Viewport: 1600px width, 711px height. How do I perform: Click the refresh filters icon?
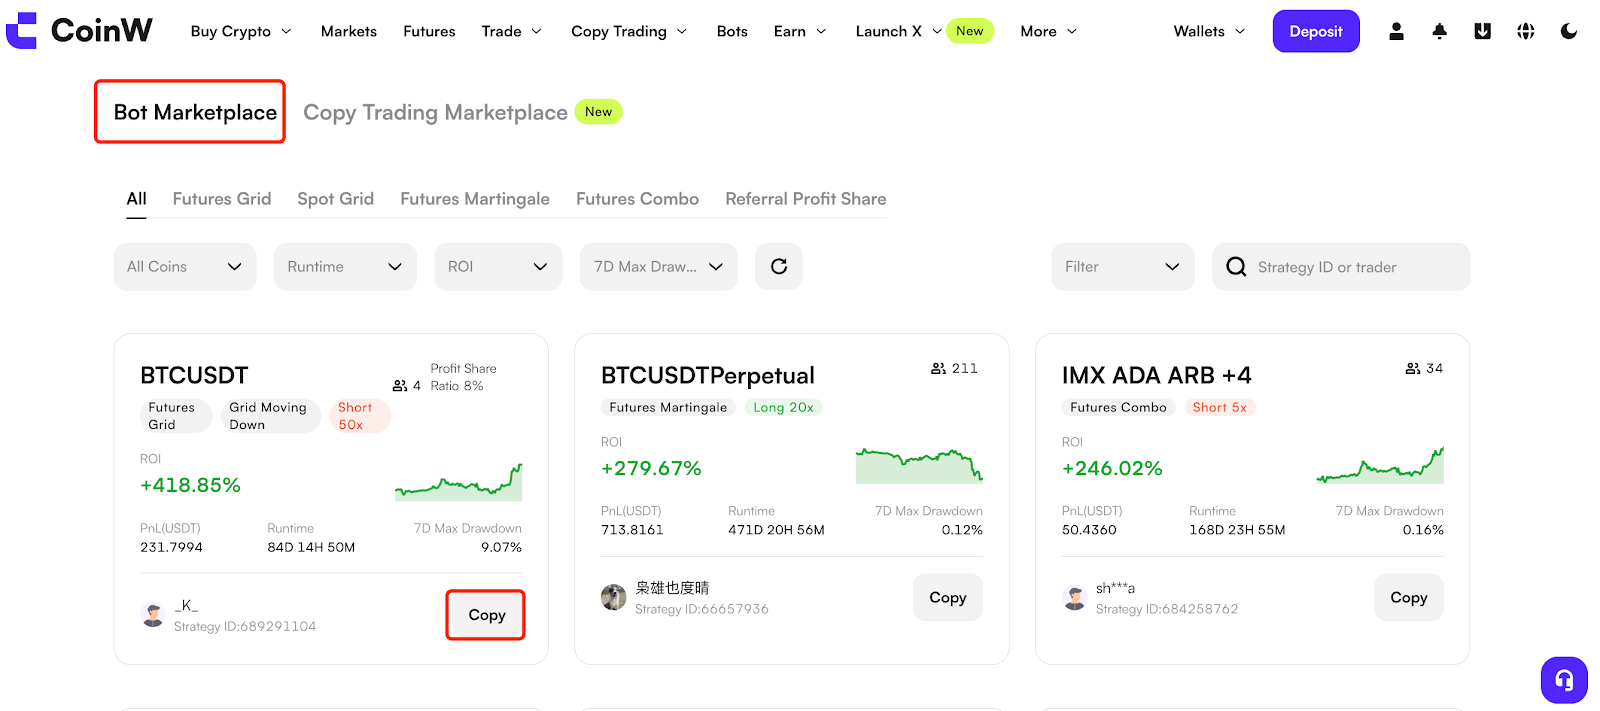[x=778, y=267]
